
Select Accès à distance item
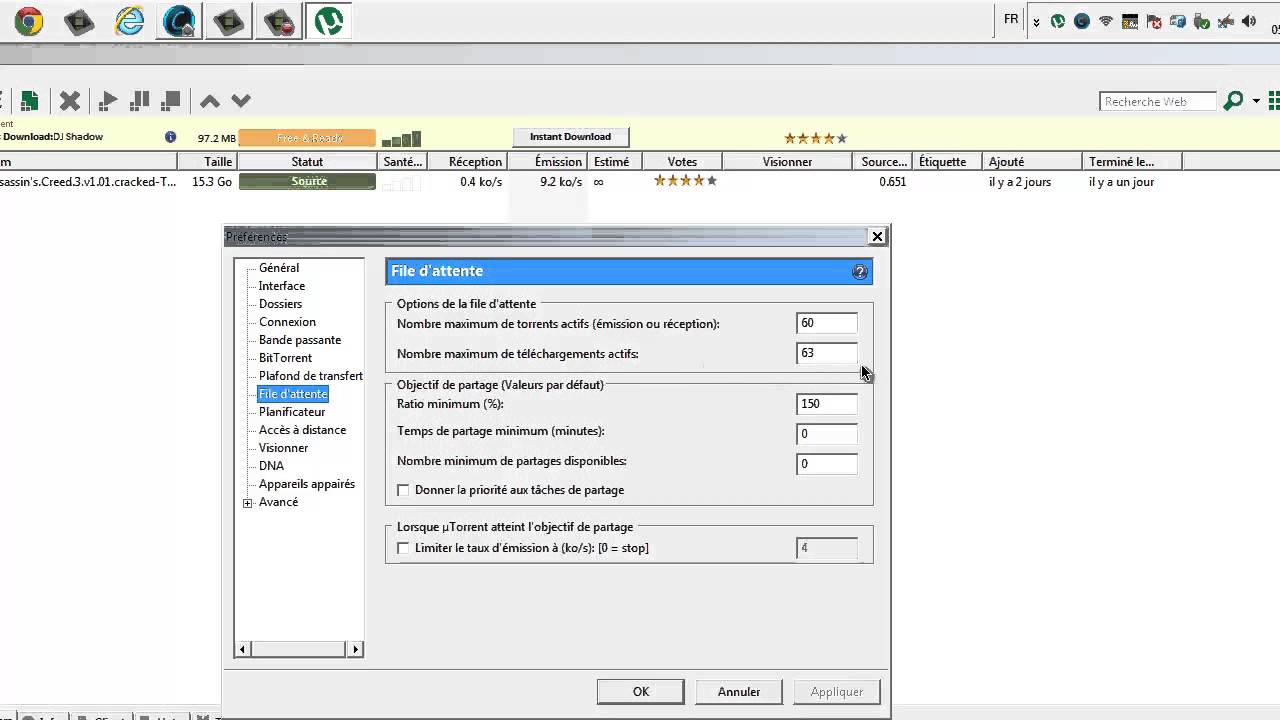302,430
